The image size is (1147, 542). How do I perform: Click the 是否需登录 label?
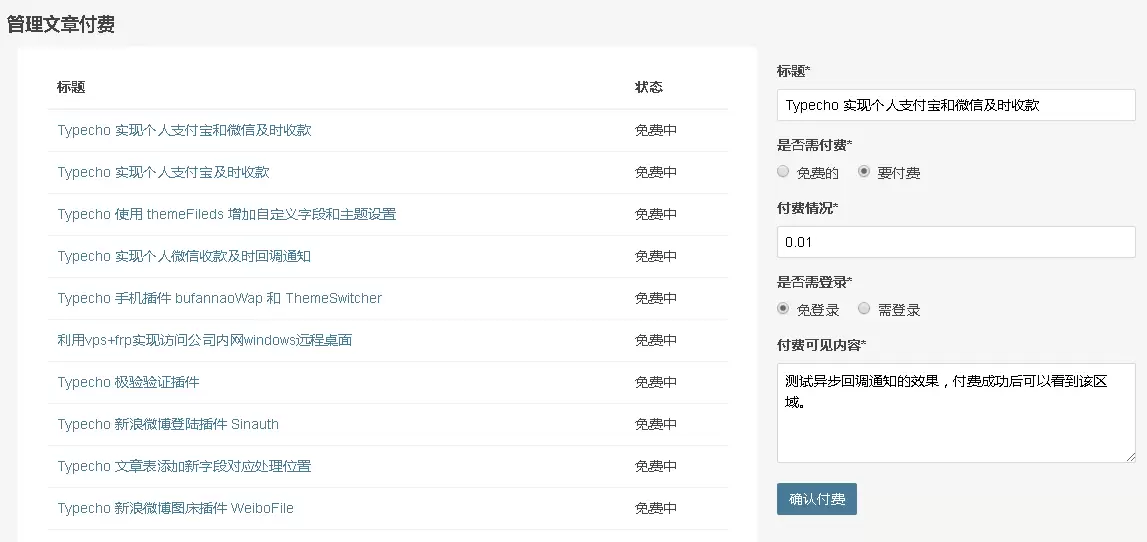pos(814,282)
